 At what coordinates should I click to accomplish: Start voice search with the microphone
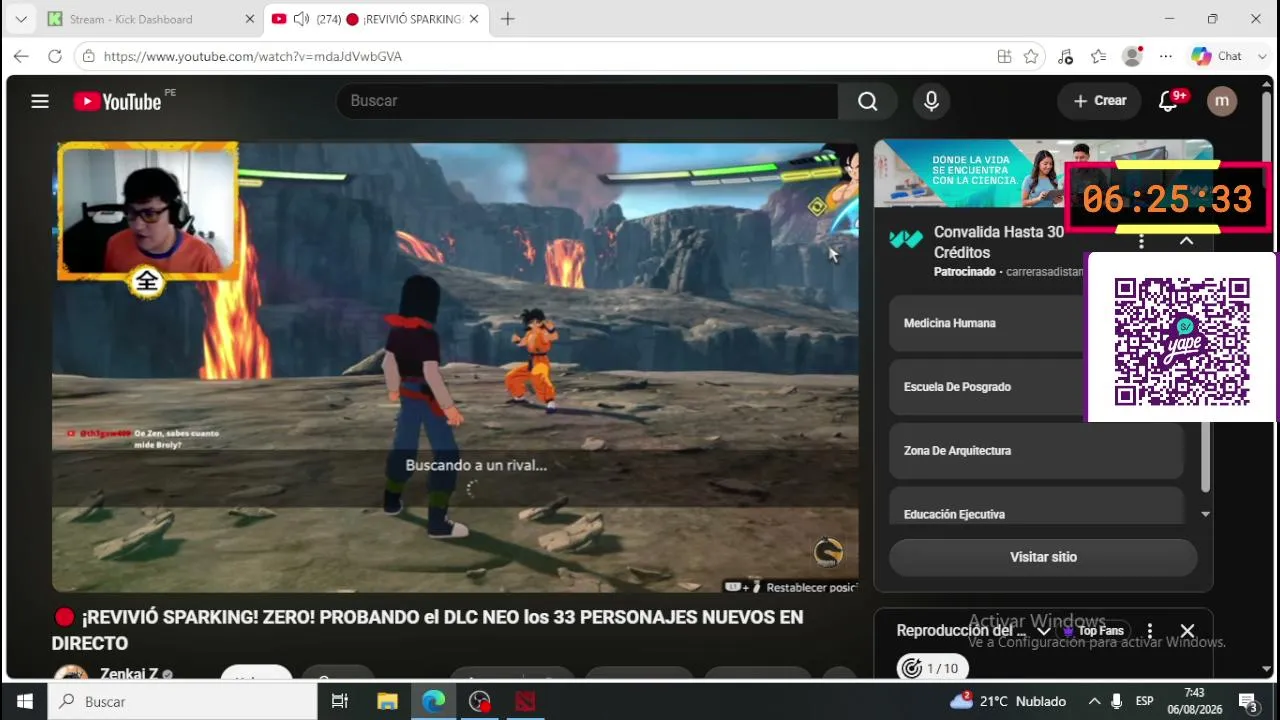pyautogui.click(x=931, y=101)
